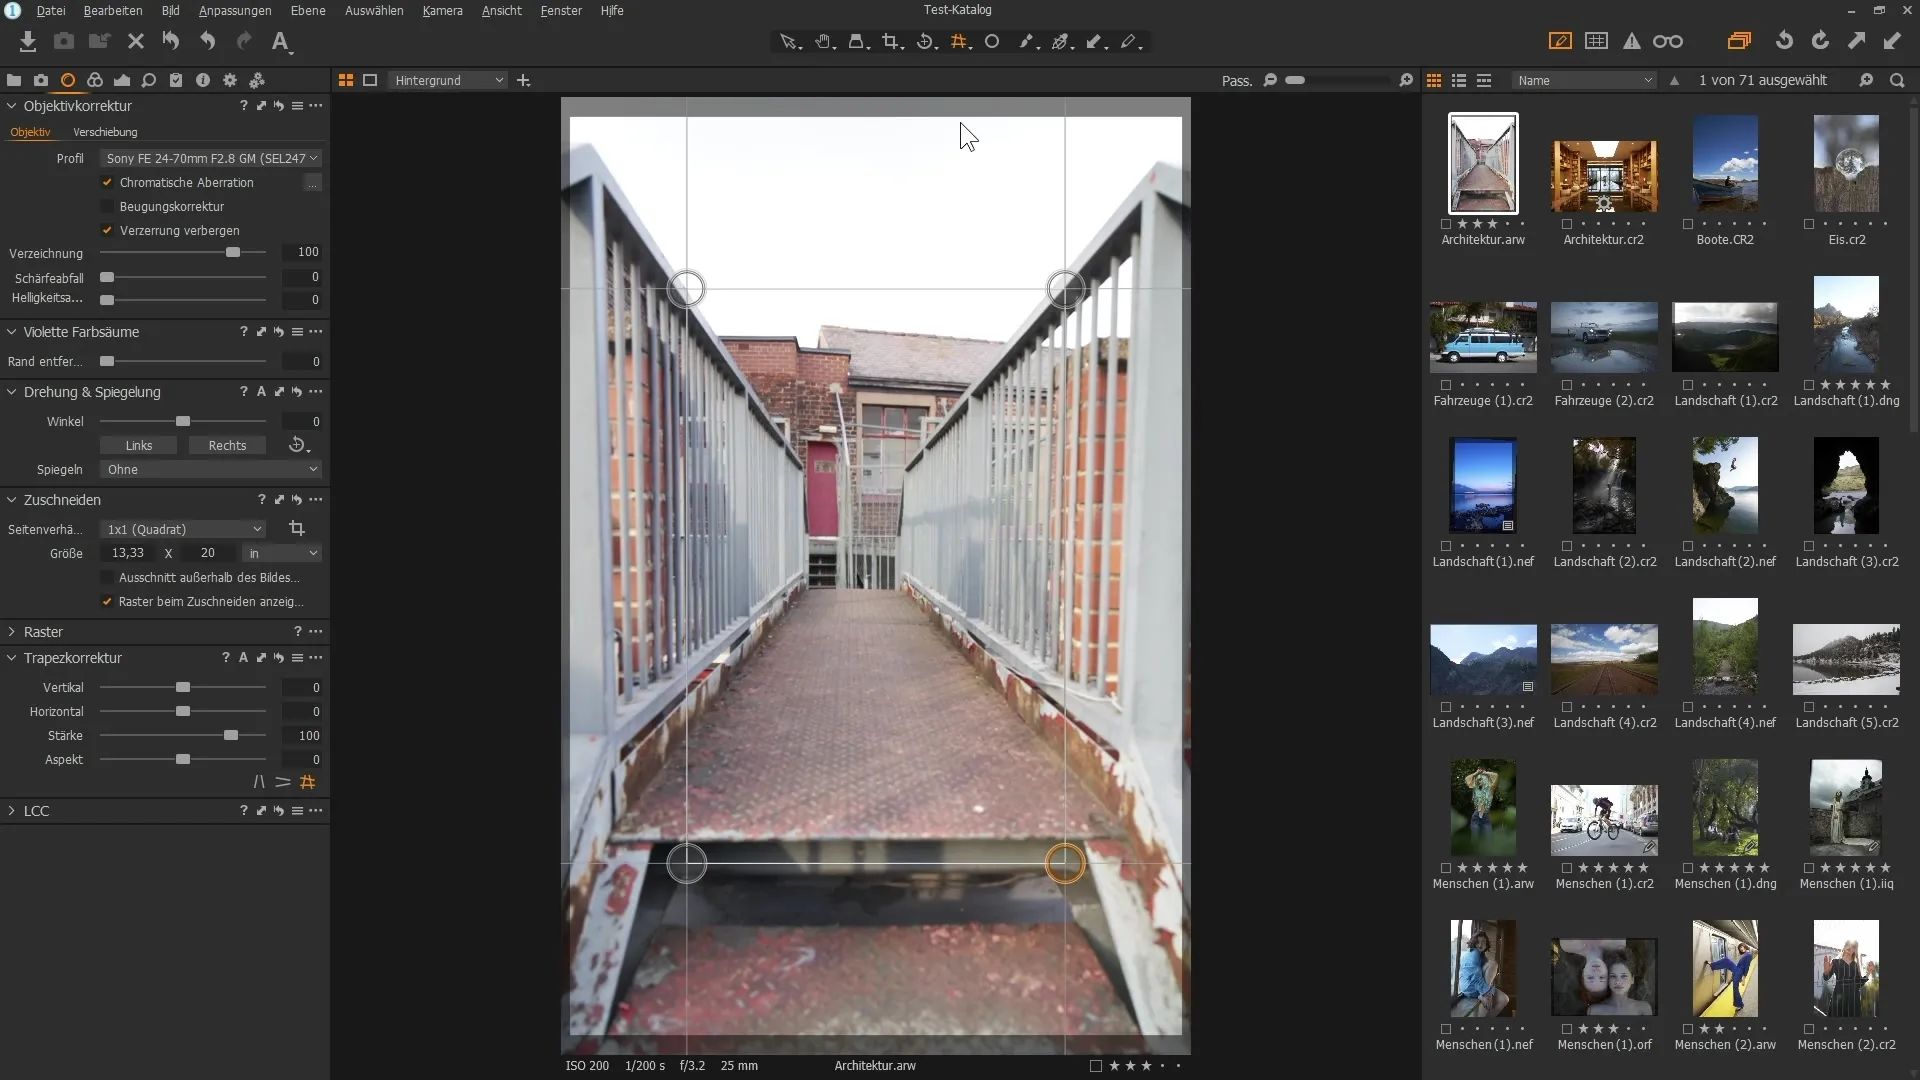Click the Links rotate button
Screen dimensions: 1920x1080
pyautogui.click(x=139, y=445)
